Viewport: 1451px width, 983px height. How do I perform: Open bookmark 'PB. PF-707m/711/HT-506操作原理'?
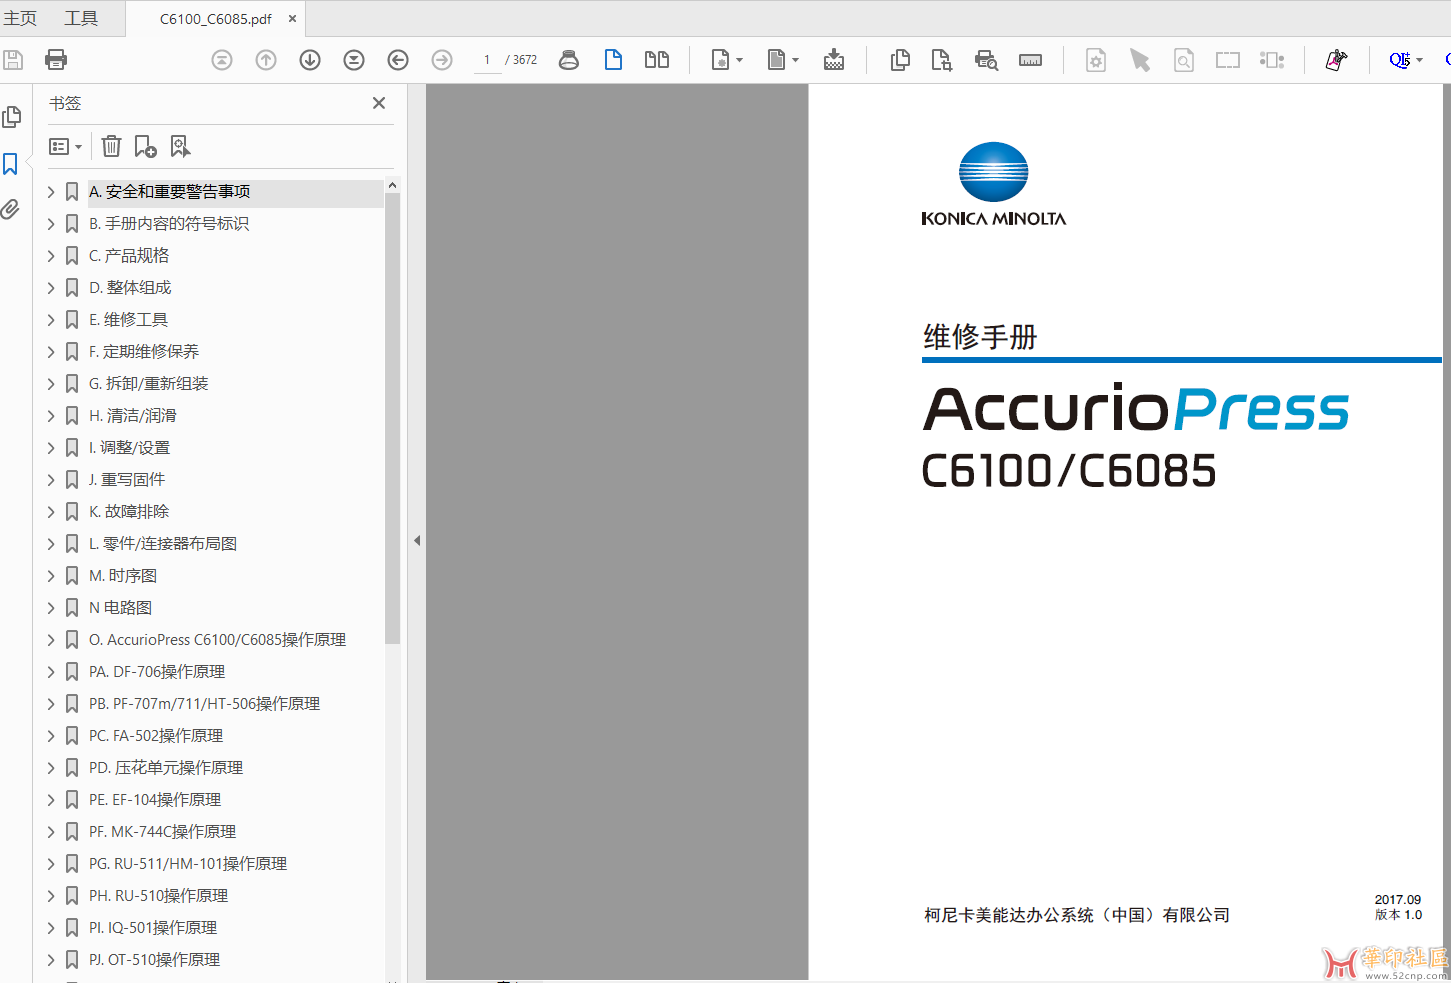click(x=204, y=704)
